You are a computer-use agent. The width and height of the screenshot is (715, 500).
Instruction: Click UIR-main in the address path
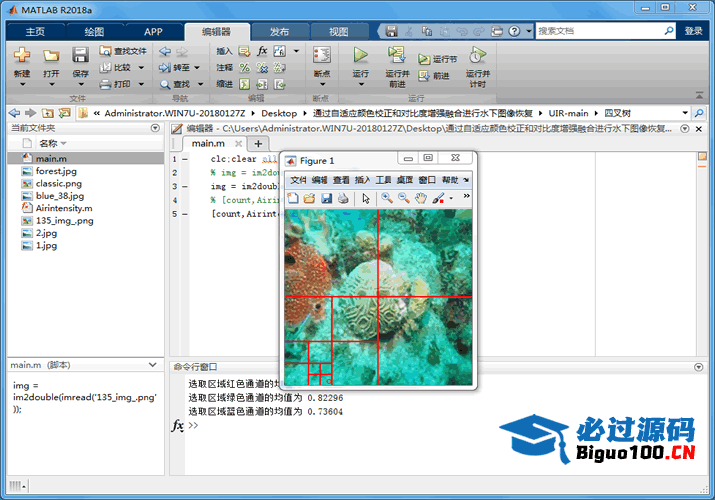(x=568, y=113)
